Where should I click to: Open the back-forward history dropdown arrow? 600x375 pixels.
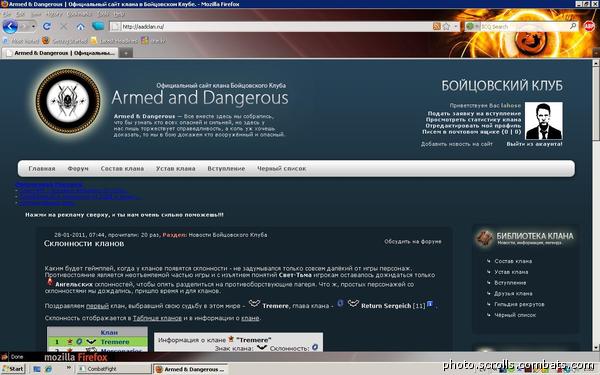pyautogui.click(x=34, y=26)
